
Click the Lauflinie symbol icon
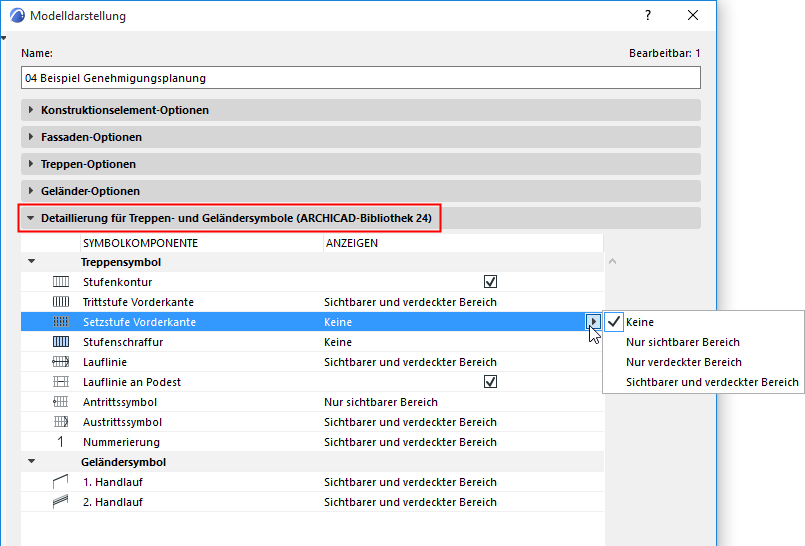(x=60, y=362)
